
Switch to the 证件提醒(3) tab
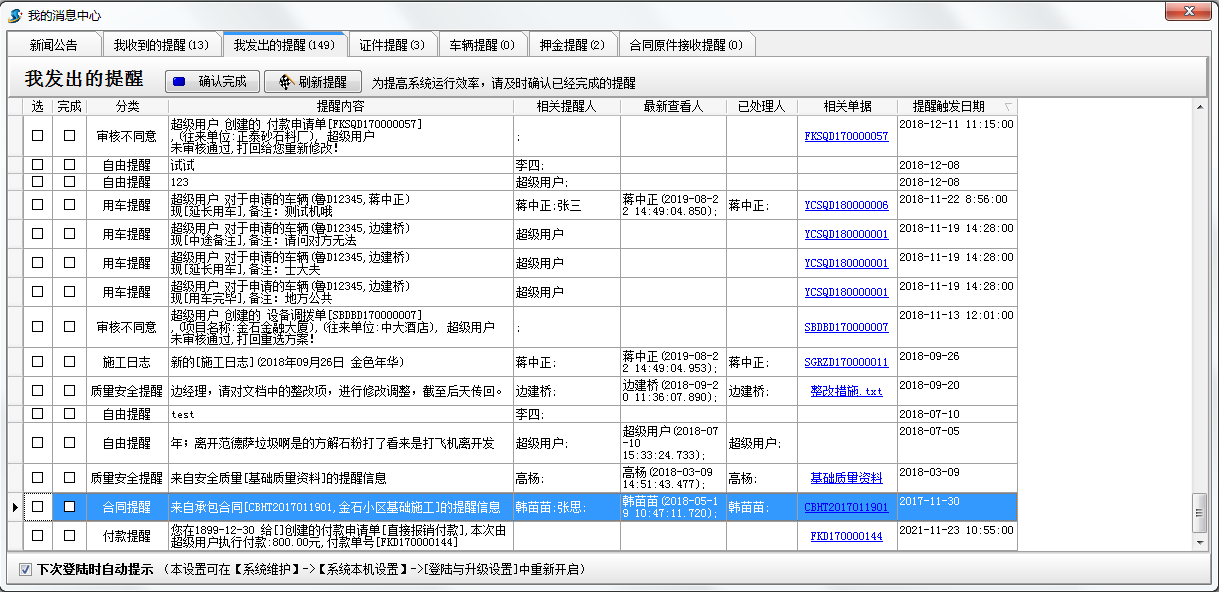394,44
